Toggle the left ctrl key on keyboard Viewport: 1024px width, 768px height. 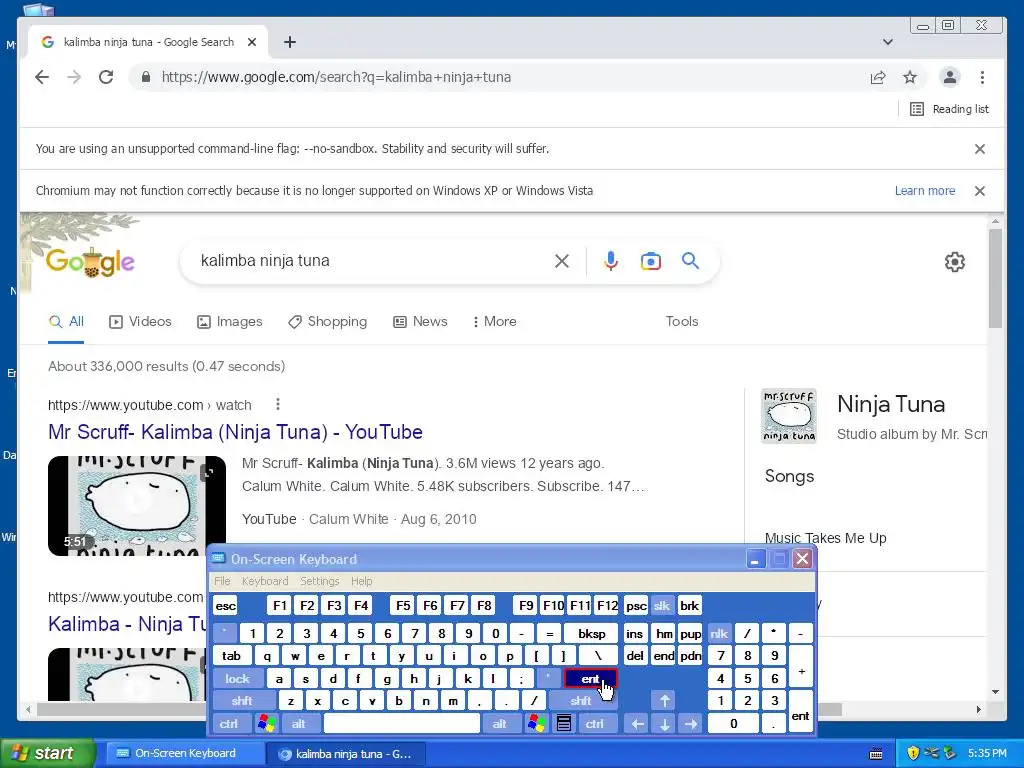pos(229,724)
